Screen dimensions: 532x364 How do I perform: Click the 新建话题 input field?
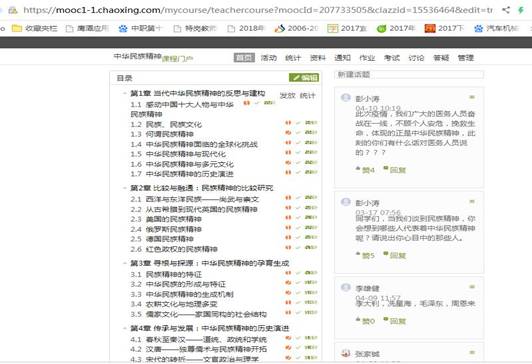point(409,74)
